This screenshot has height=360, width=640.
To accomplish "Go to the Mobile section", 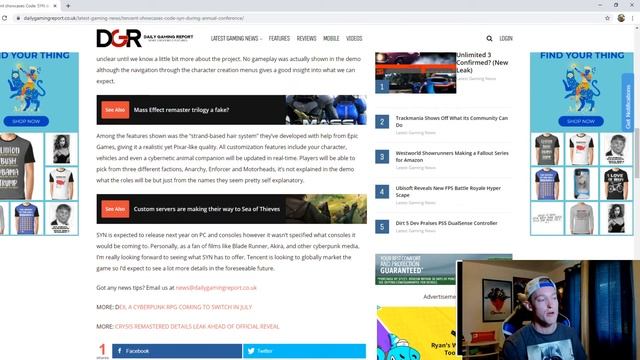I will tap(331, 38).
